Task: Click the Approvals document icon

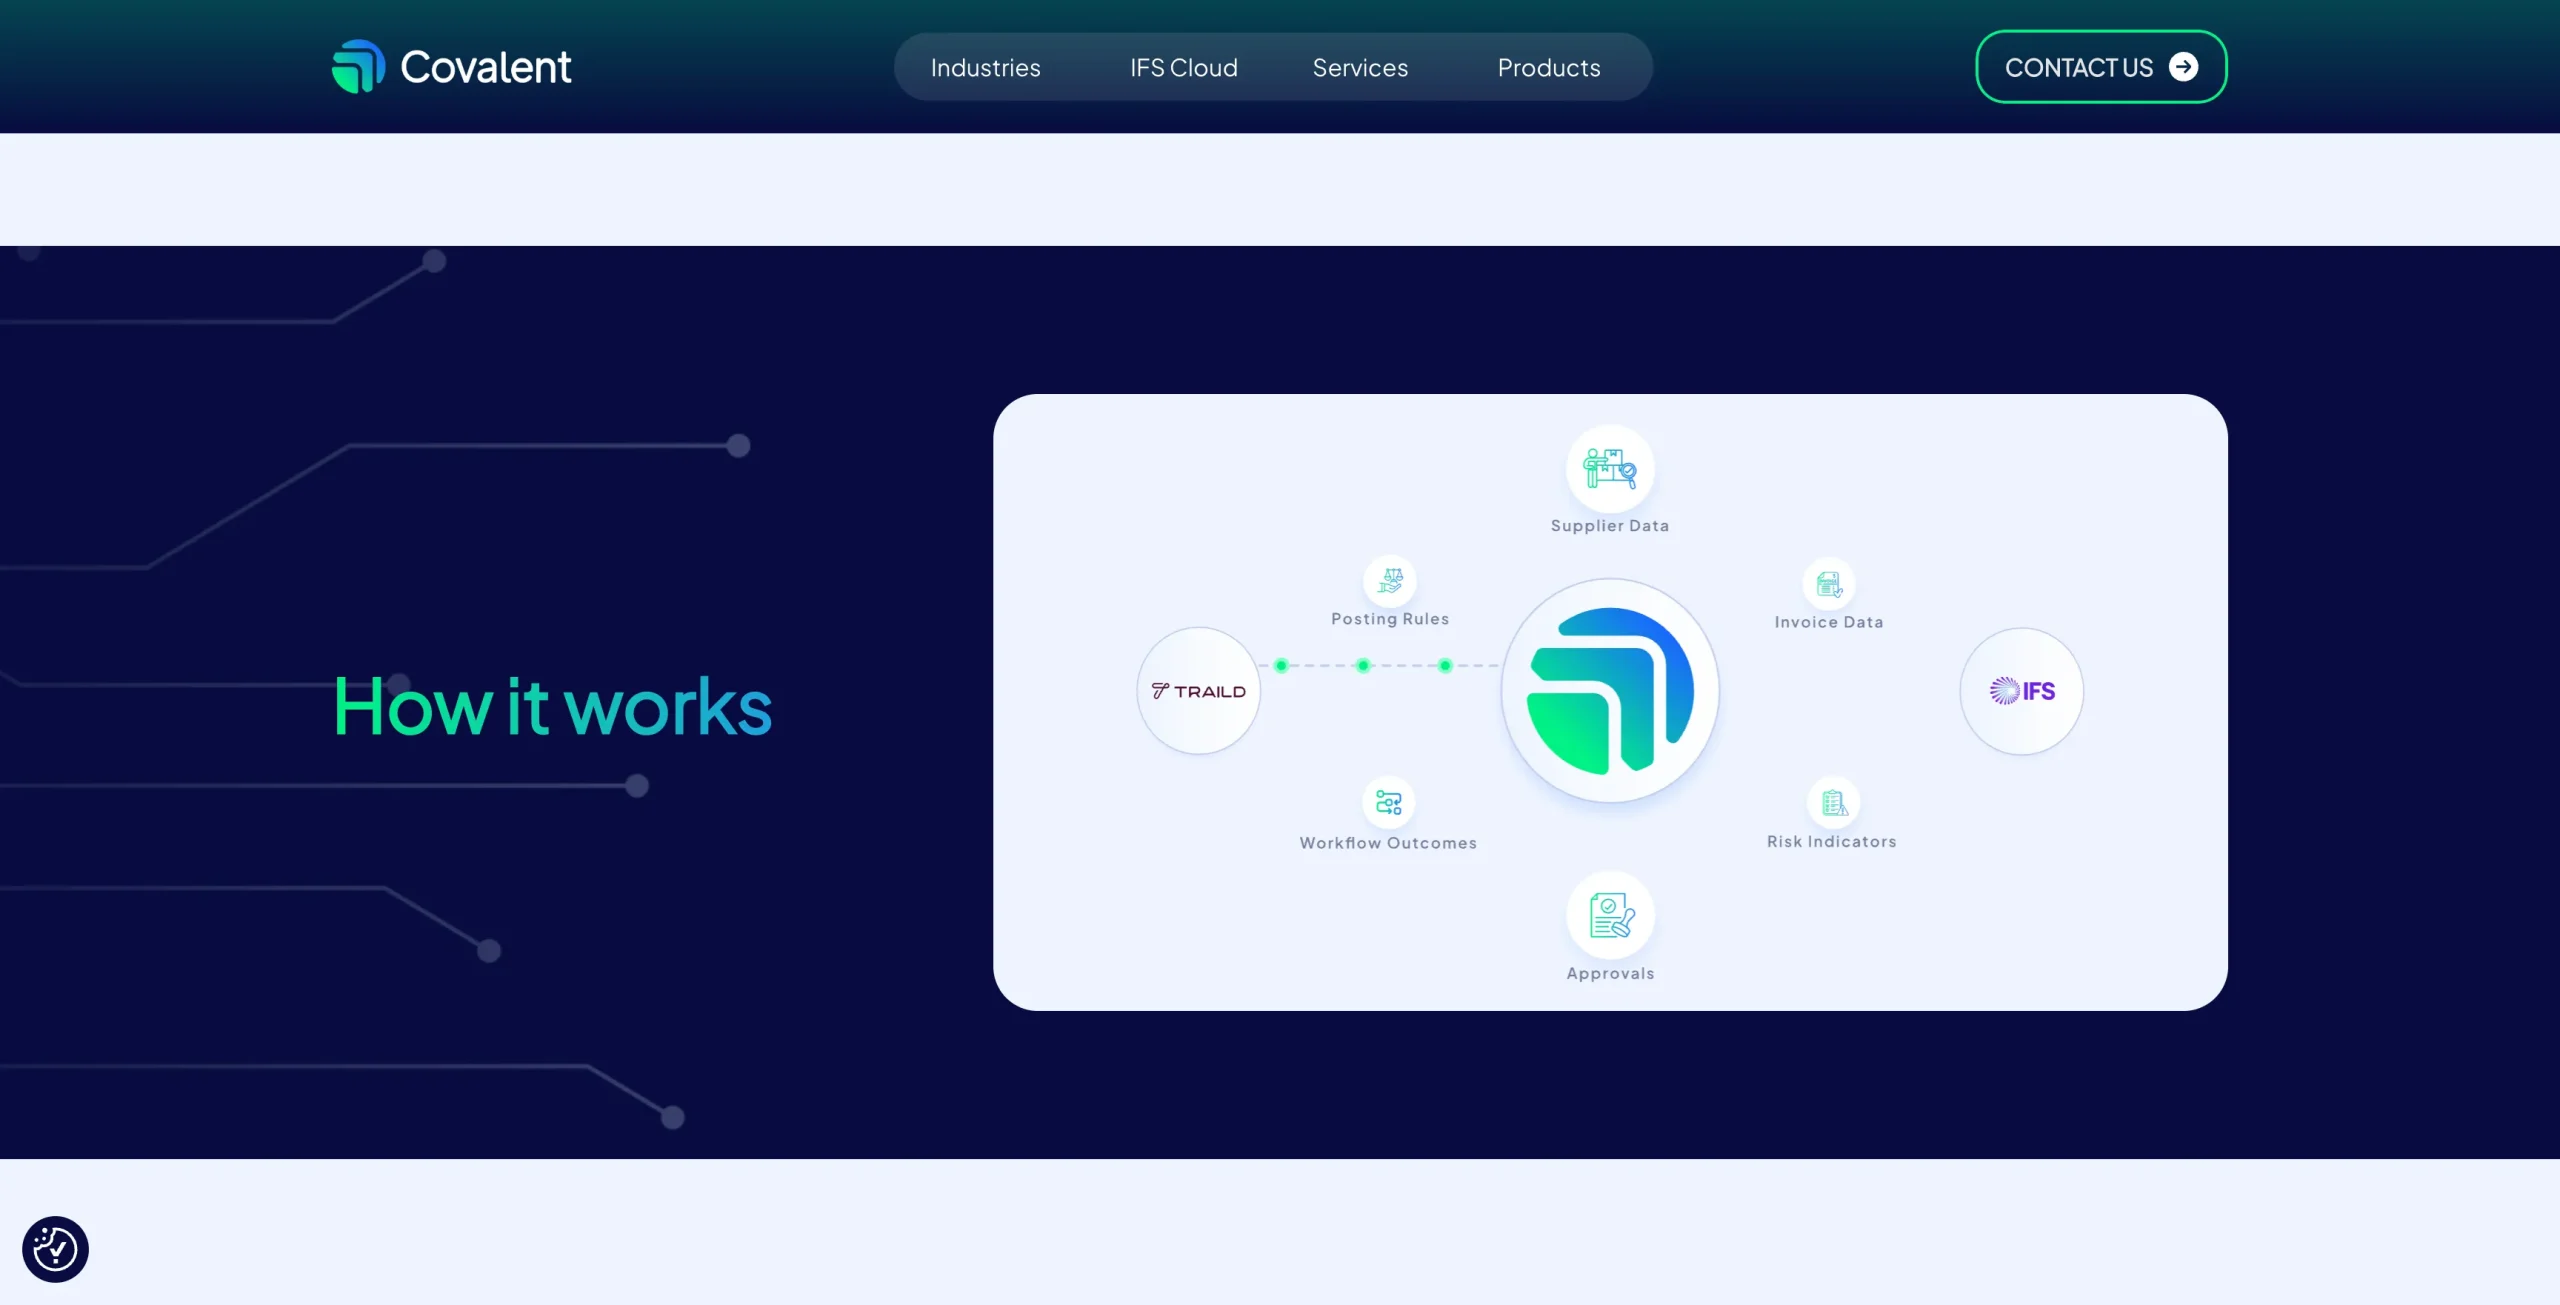Action: click(1610, 915)
